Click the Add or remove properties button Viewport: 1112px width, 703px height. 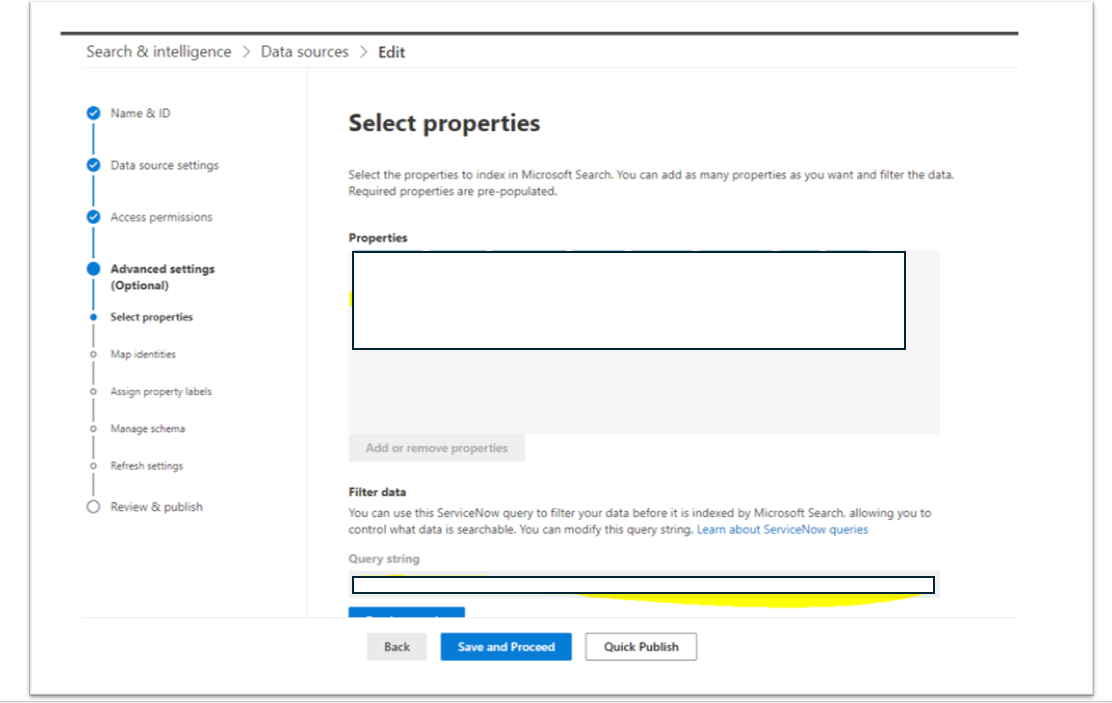point(437,447)
